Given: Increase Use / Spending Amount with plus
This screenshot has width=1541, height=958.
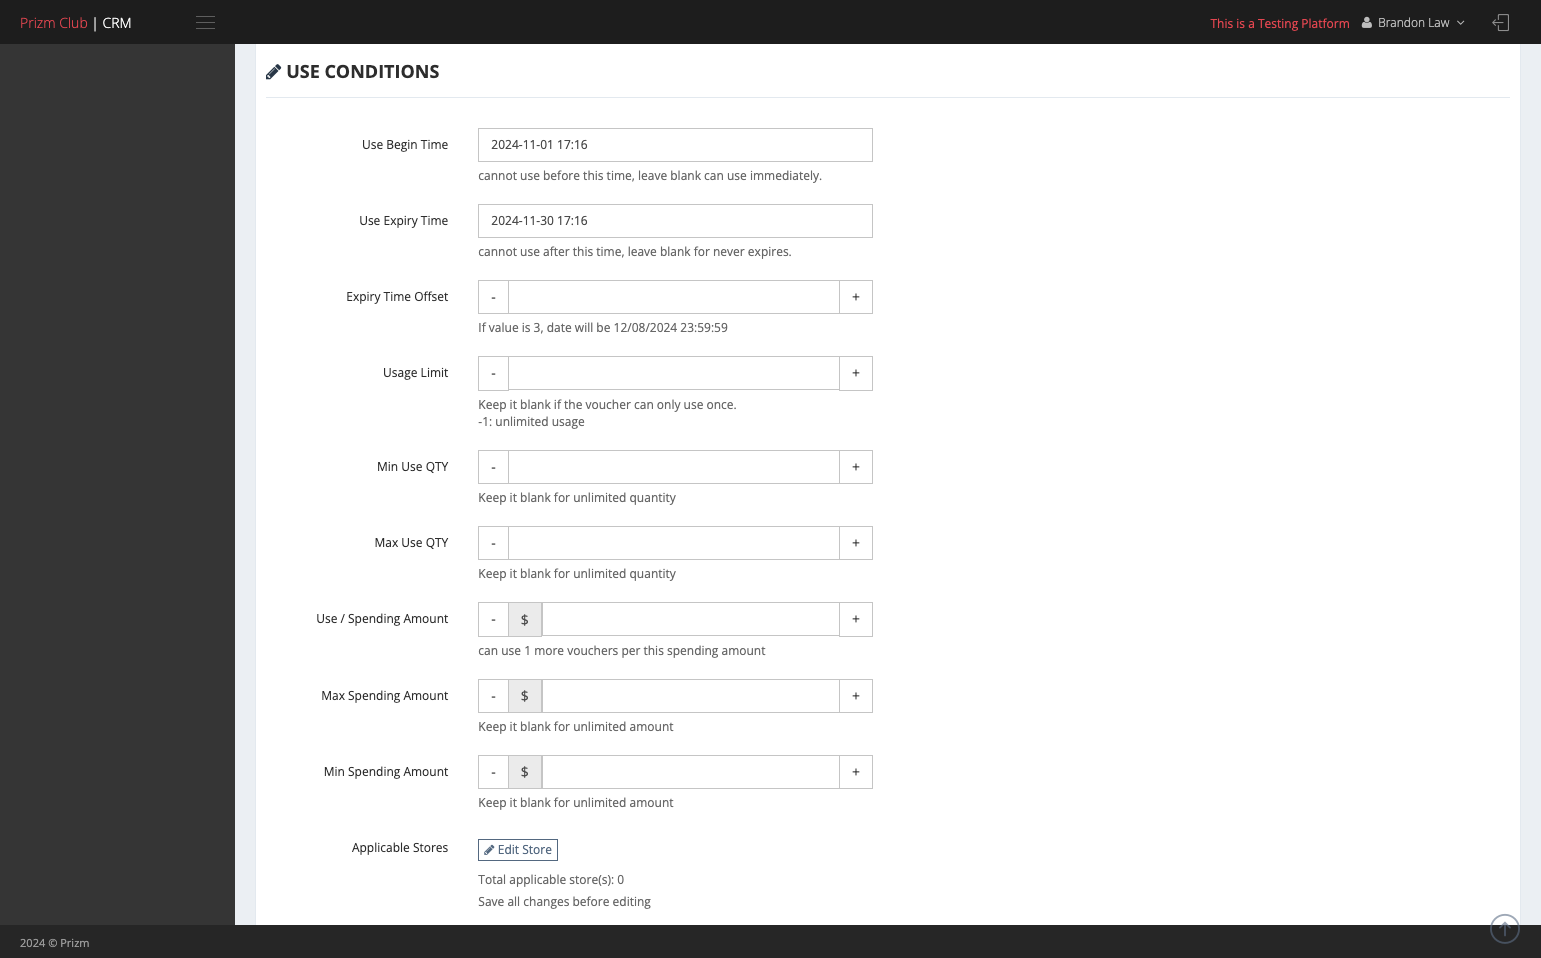Looking at the screenshot, I should [856, 619].
